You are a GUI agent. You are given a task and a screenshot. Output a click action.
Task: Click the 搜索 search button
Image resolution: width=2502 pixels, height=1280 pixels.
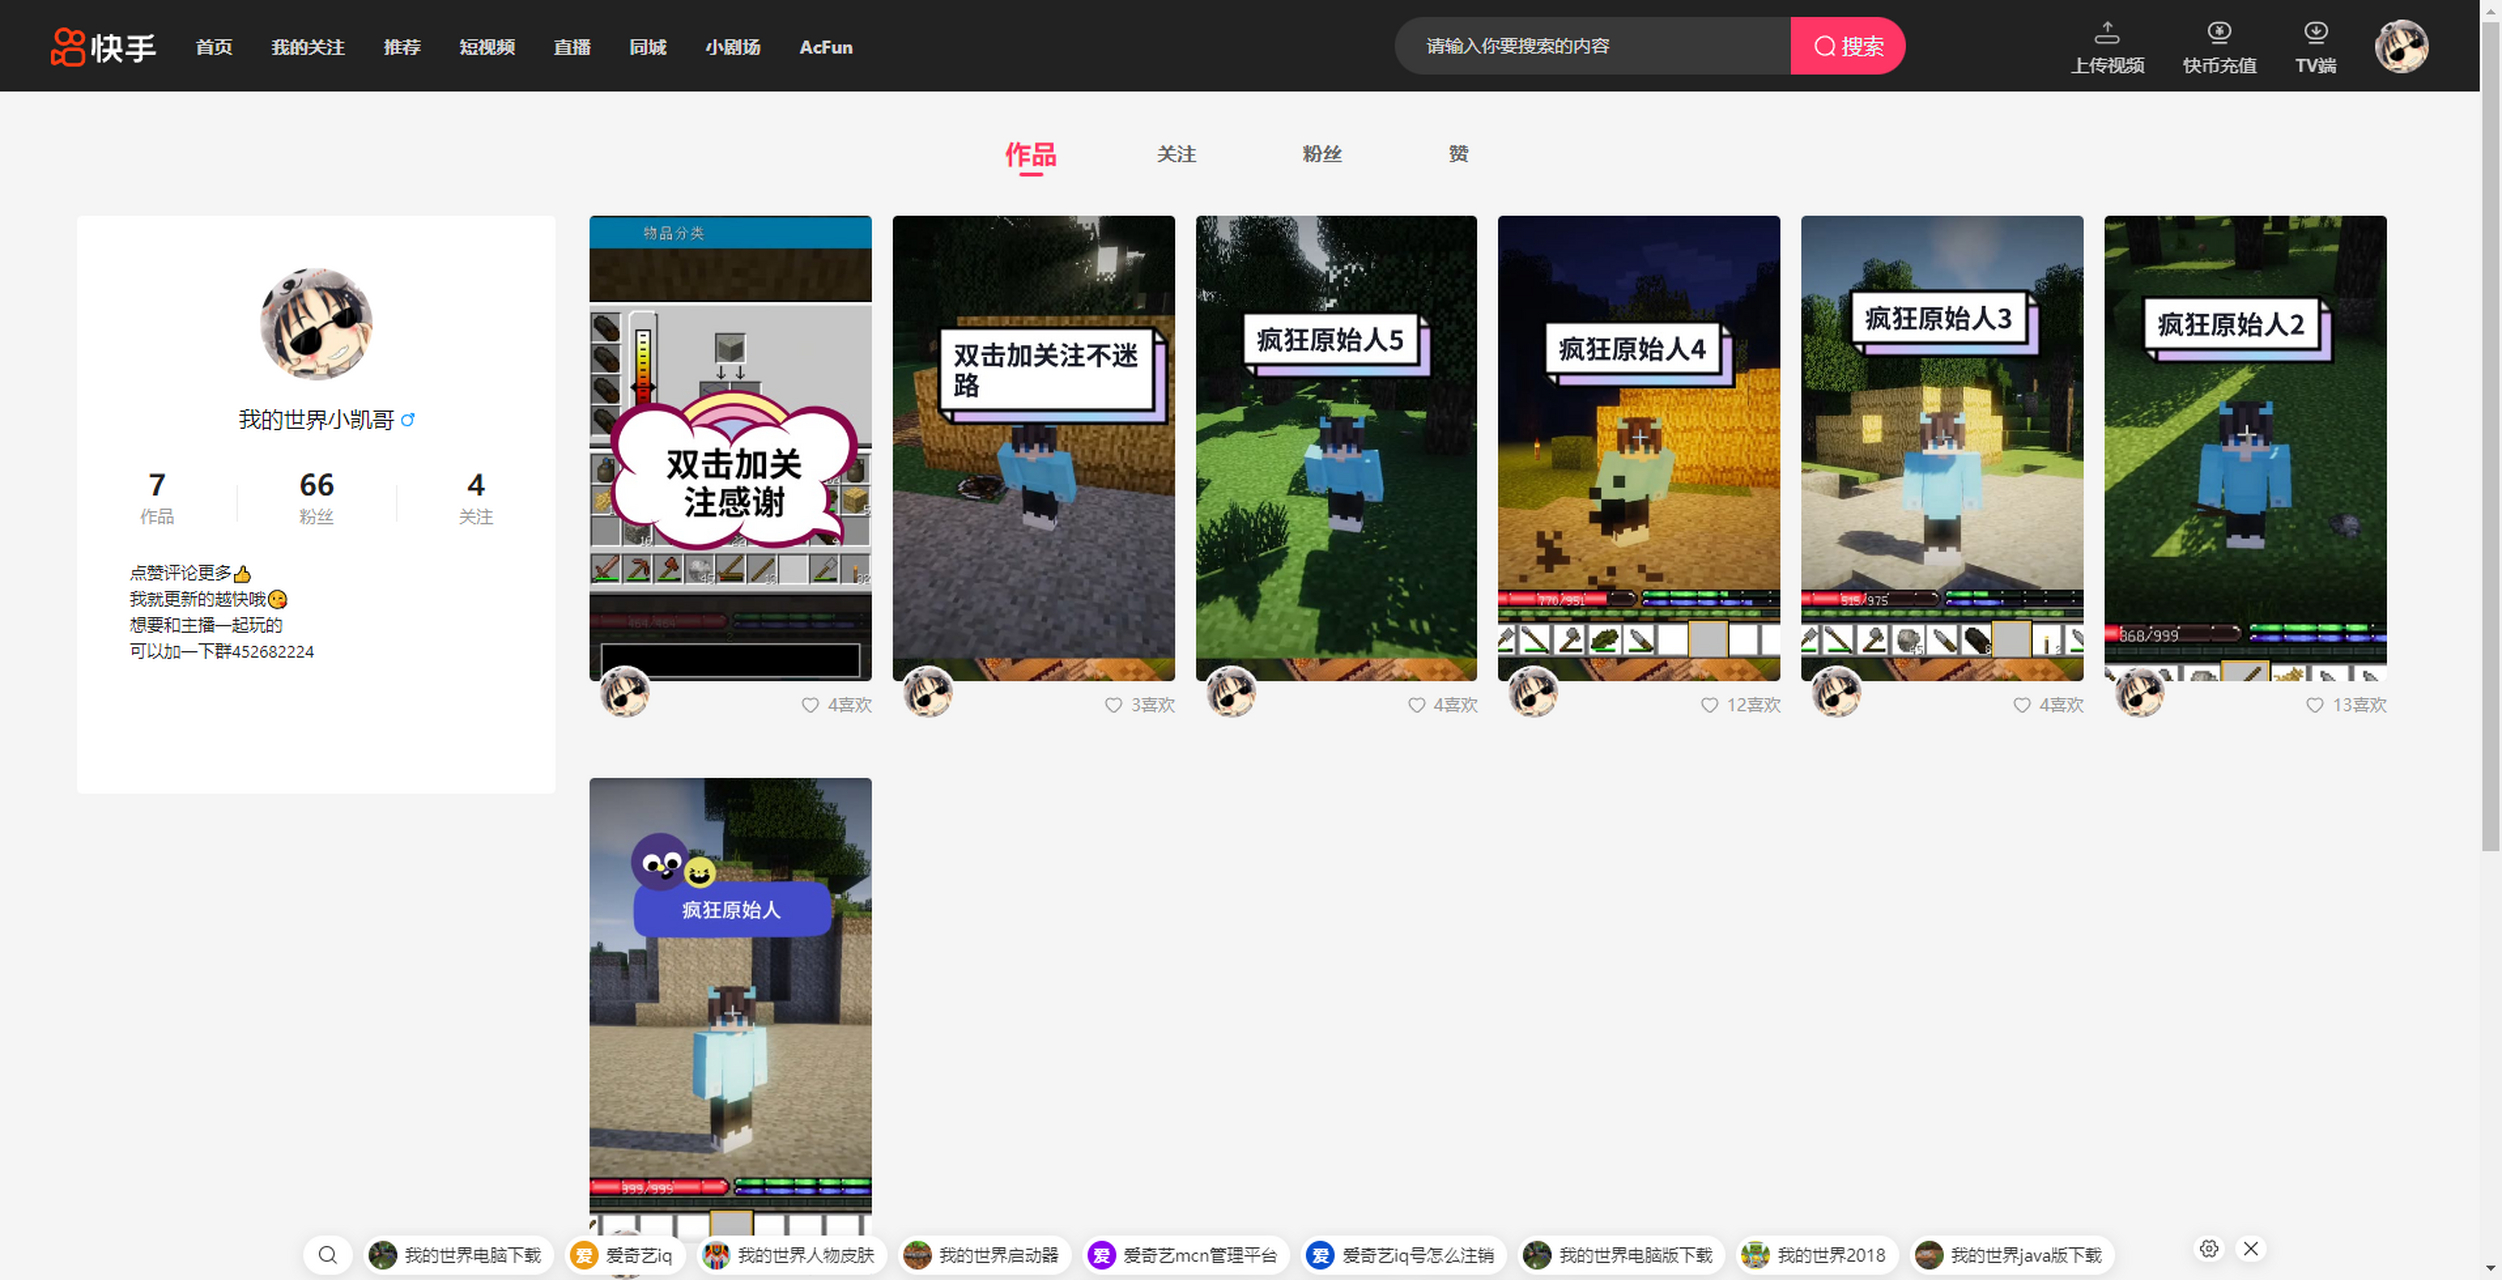pos(1847,46)
